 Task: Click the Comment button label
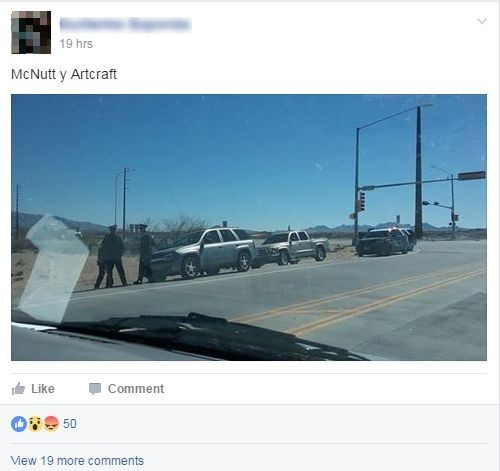136,389
